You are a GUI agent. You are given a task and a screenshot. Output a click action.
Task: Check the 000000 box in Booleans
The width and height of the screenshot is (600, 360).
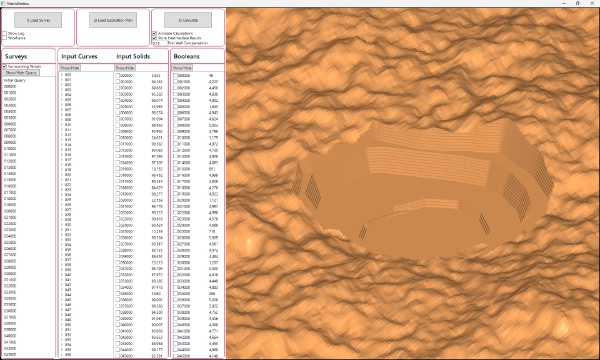pos(175,75)
